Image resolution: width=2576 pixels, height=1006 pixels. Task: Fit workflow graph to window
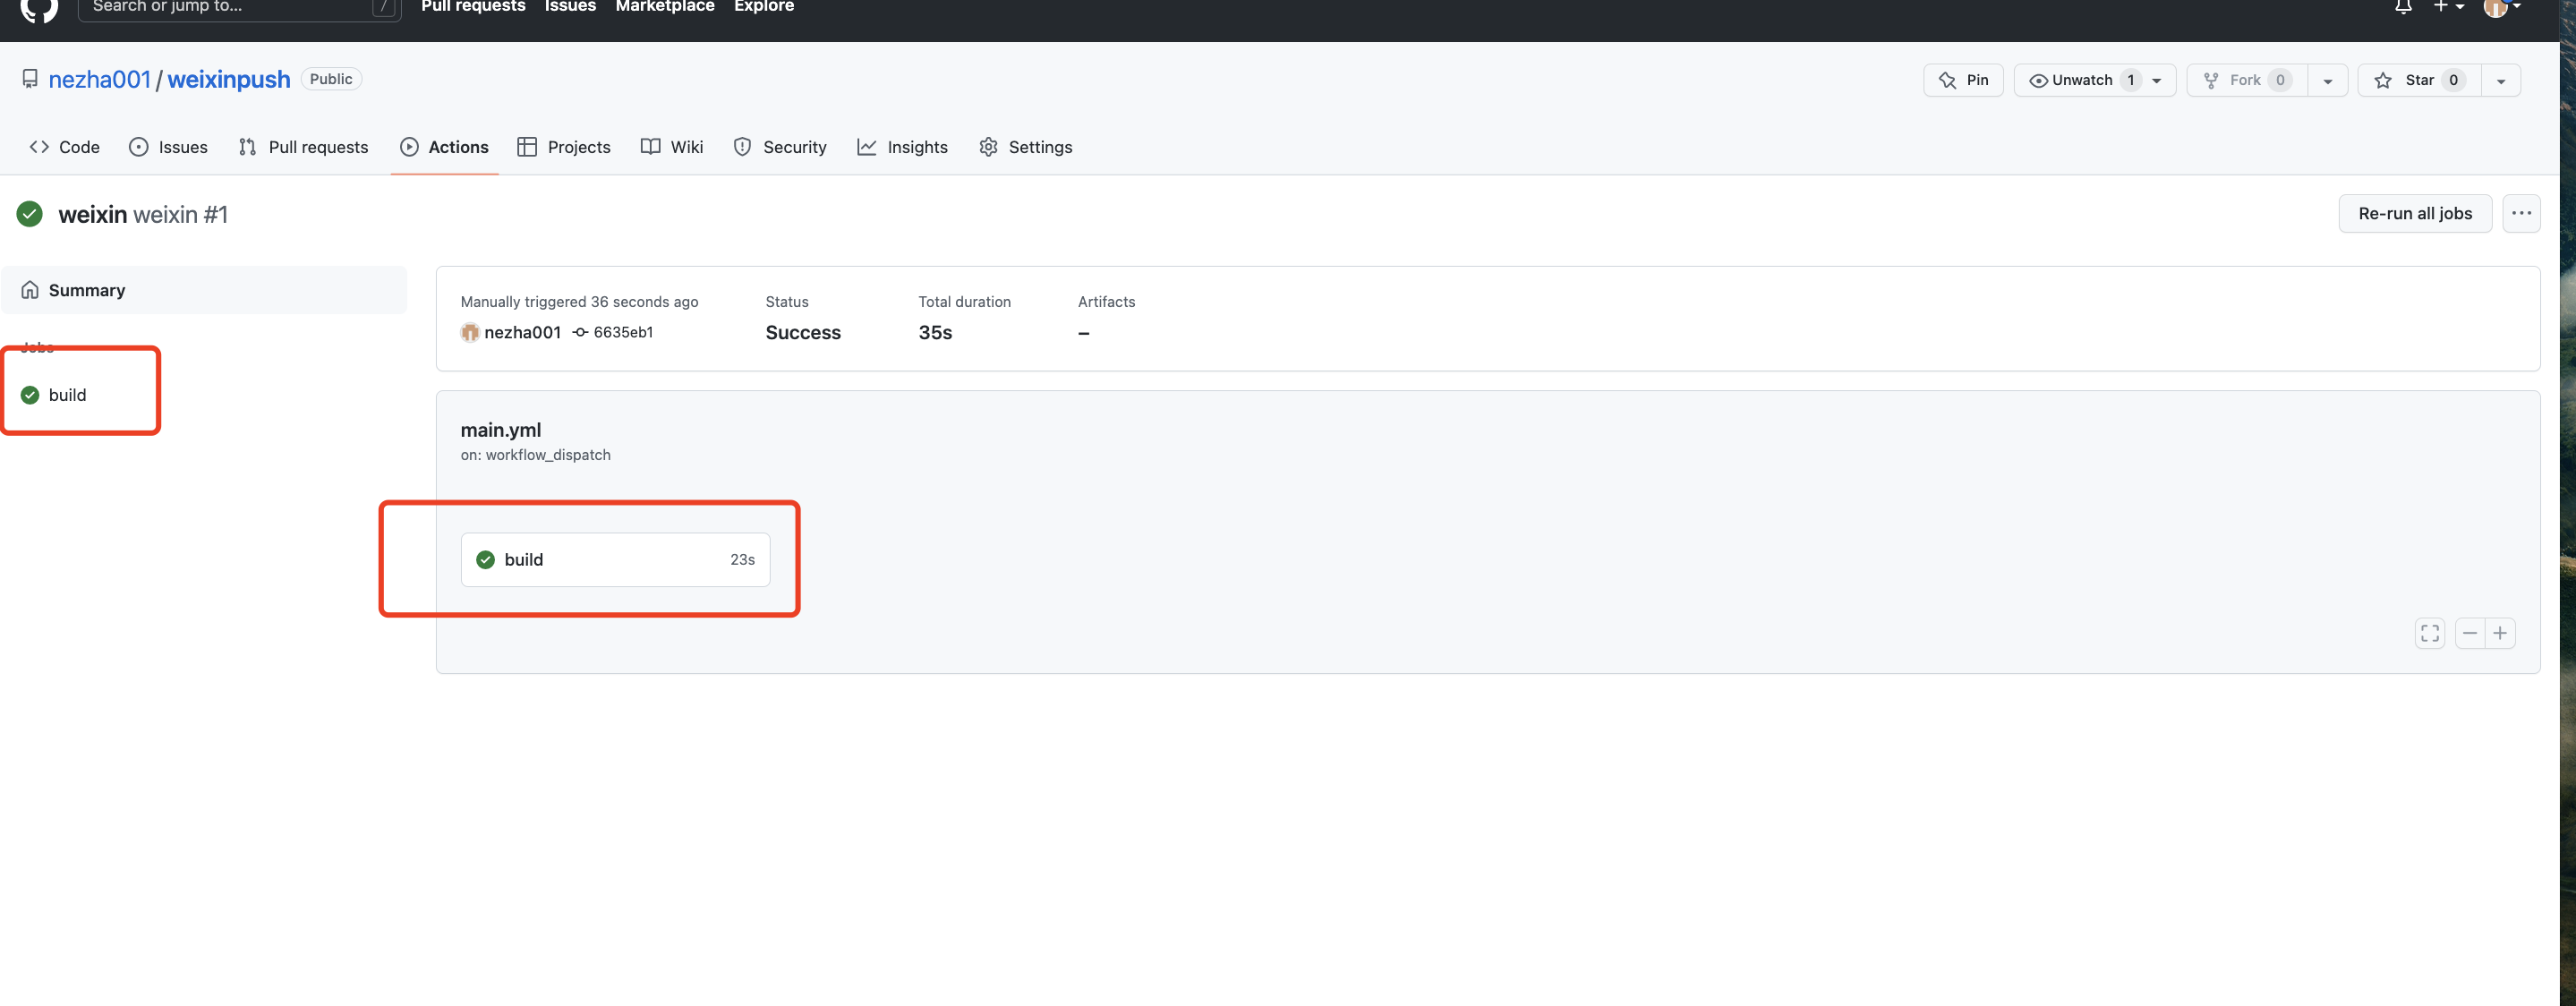[x=2429, y=633]
